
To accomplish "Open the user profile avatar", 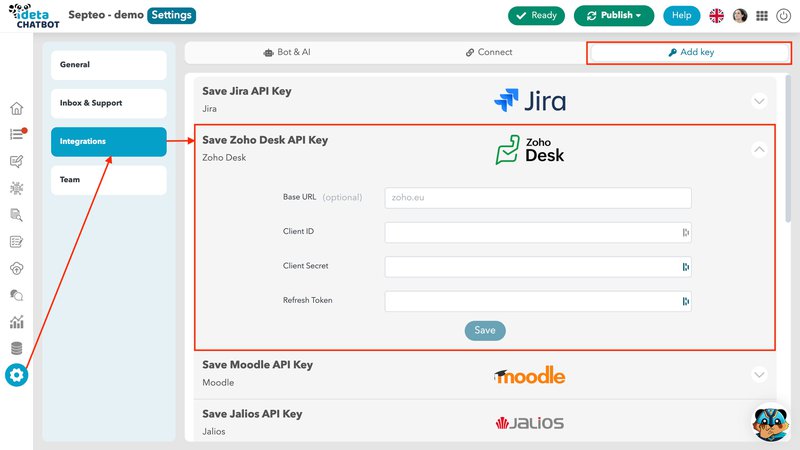I will pos(740,16).
